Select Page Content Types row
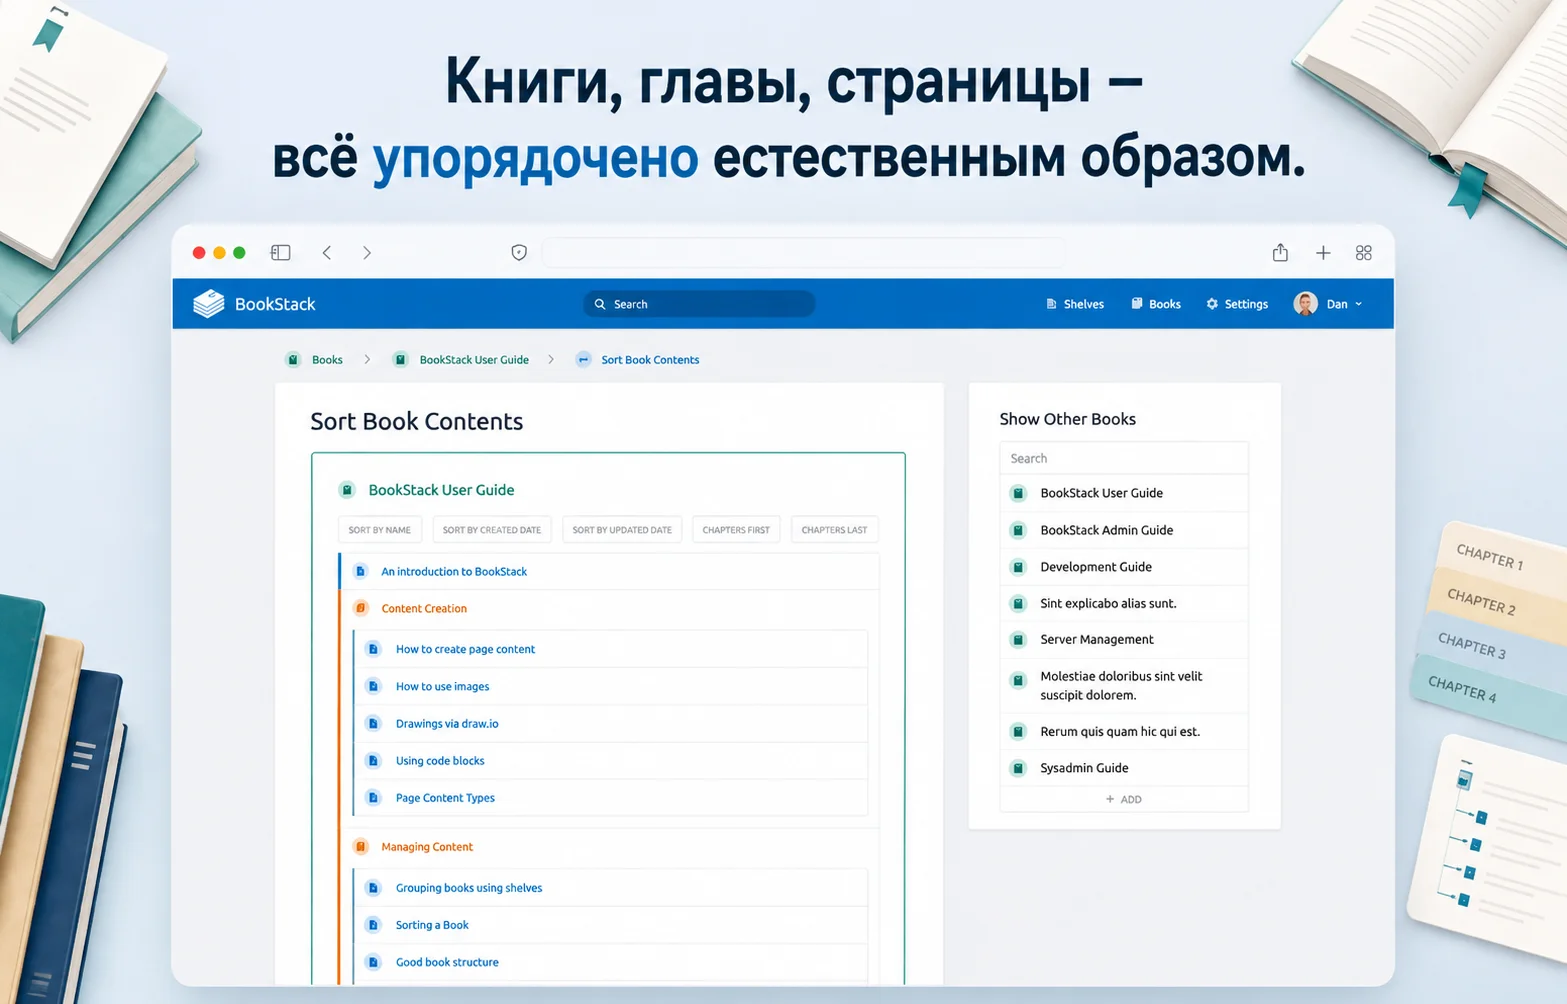This screenshot has height=1004, width=1567. tap(611, 798)
